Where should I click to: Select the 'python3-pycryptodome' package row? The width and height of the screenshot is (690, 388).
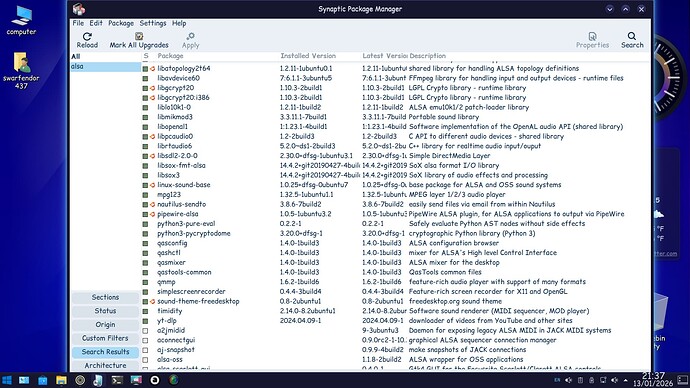(x=395, y=234)
